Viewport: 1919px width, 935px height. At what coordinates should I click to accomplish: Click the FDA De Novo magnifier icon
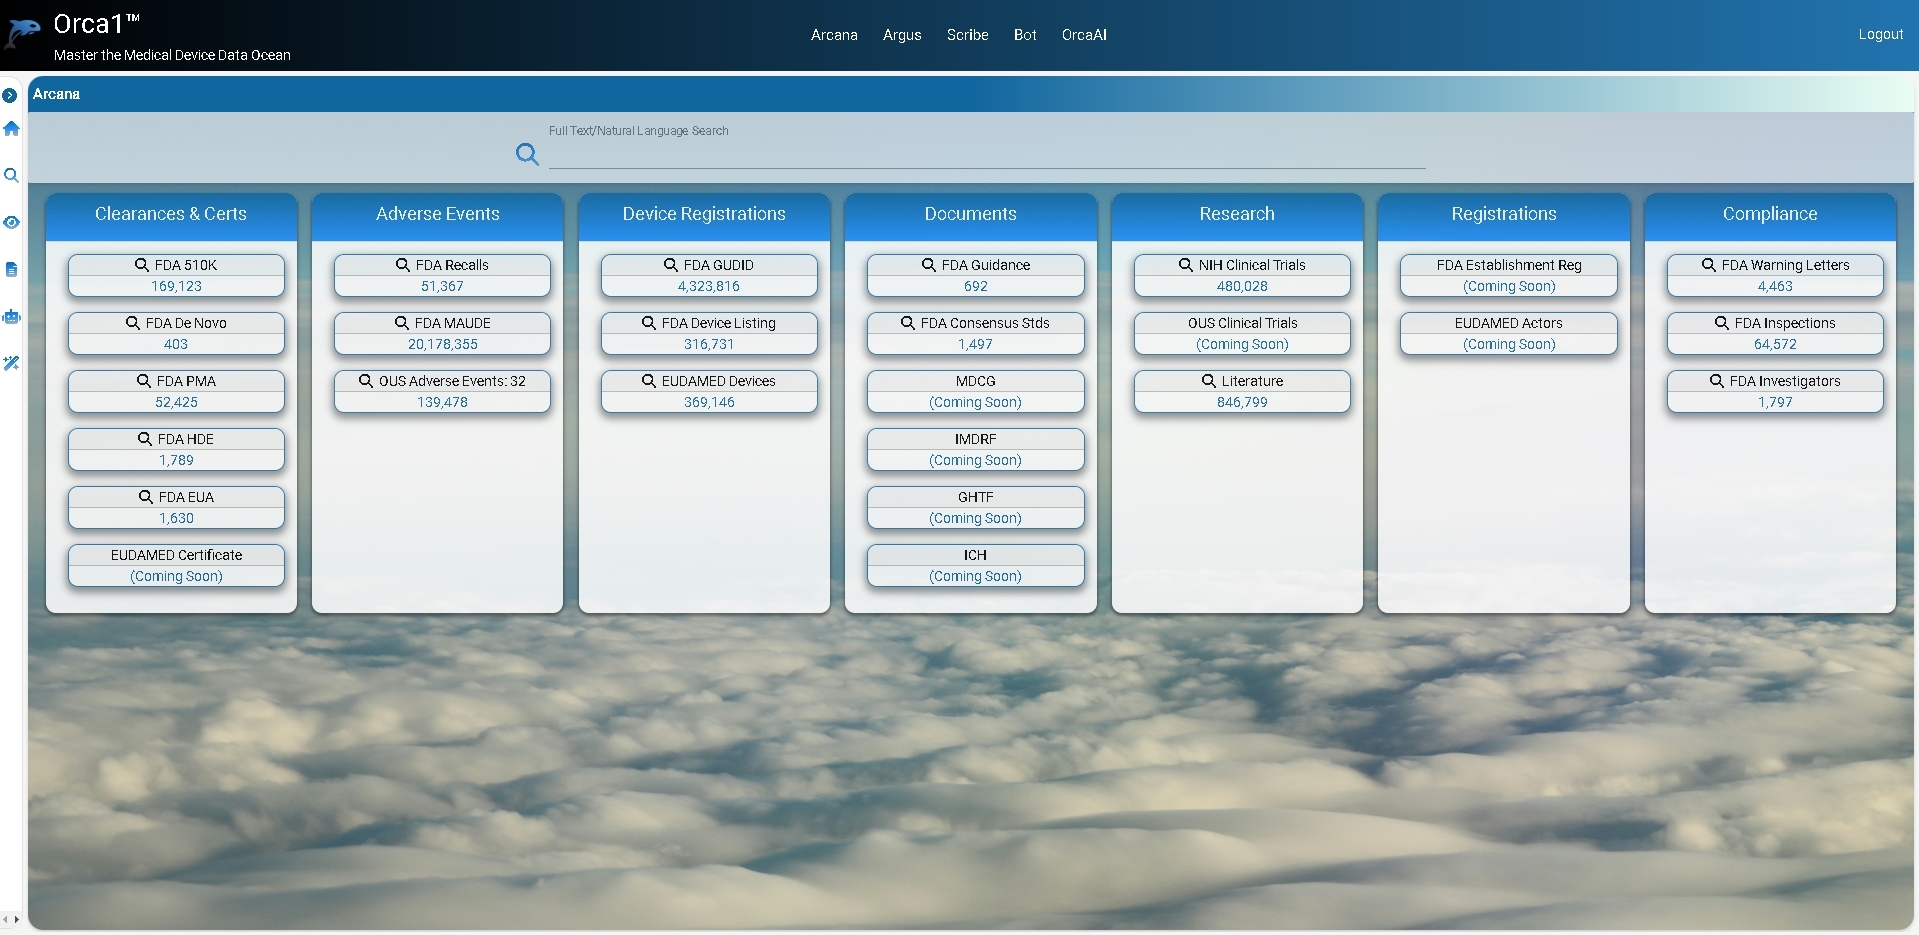click(x=133, y=323)
